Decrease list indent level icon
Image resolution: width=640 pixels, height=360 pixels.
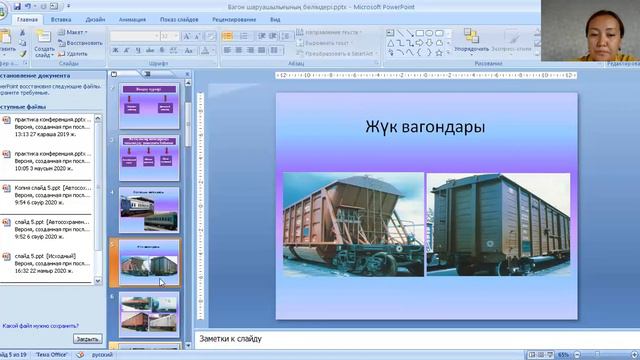(x=262, y=36)
